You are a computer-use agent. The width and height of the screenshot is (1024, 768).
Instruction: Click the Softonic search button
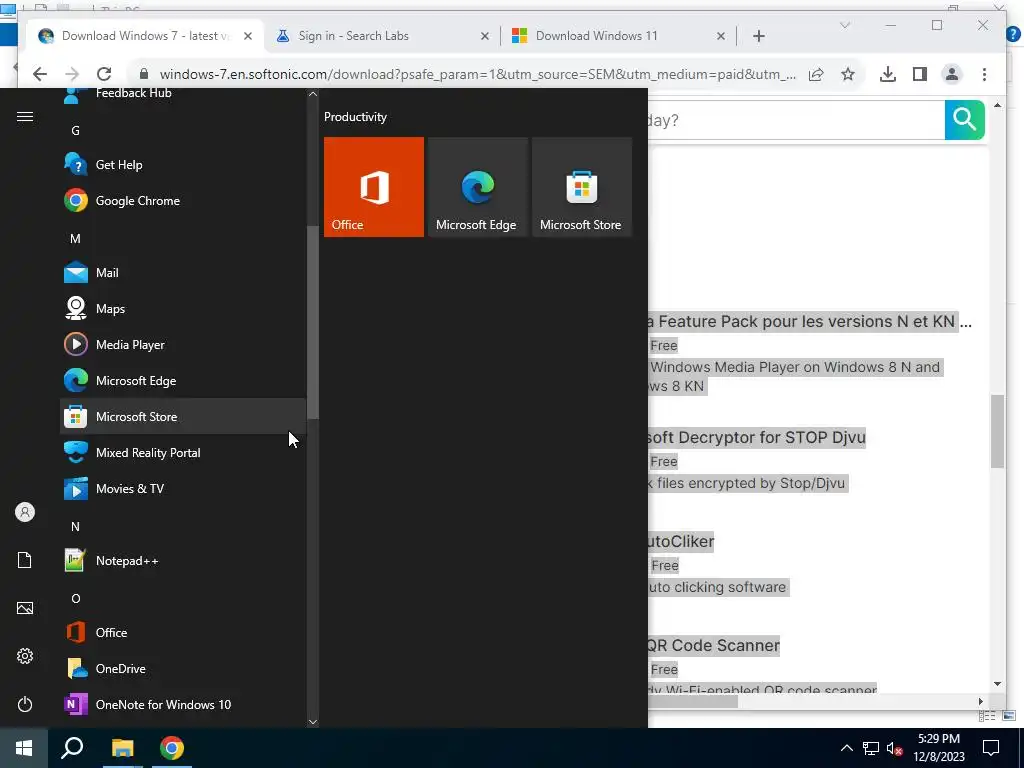pos(965,120)
